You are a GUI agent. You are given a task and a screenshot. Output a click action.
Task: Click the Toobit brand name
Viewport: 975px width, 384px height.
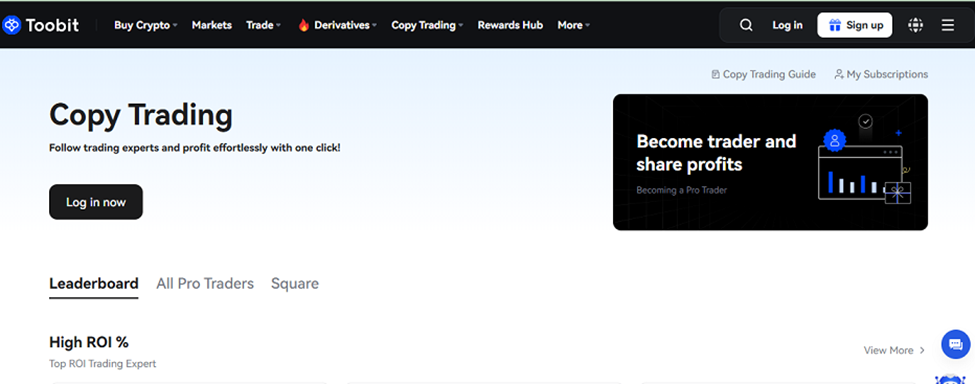[x=53, y=25]
